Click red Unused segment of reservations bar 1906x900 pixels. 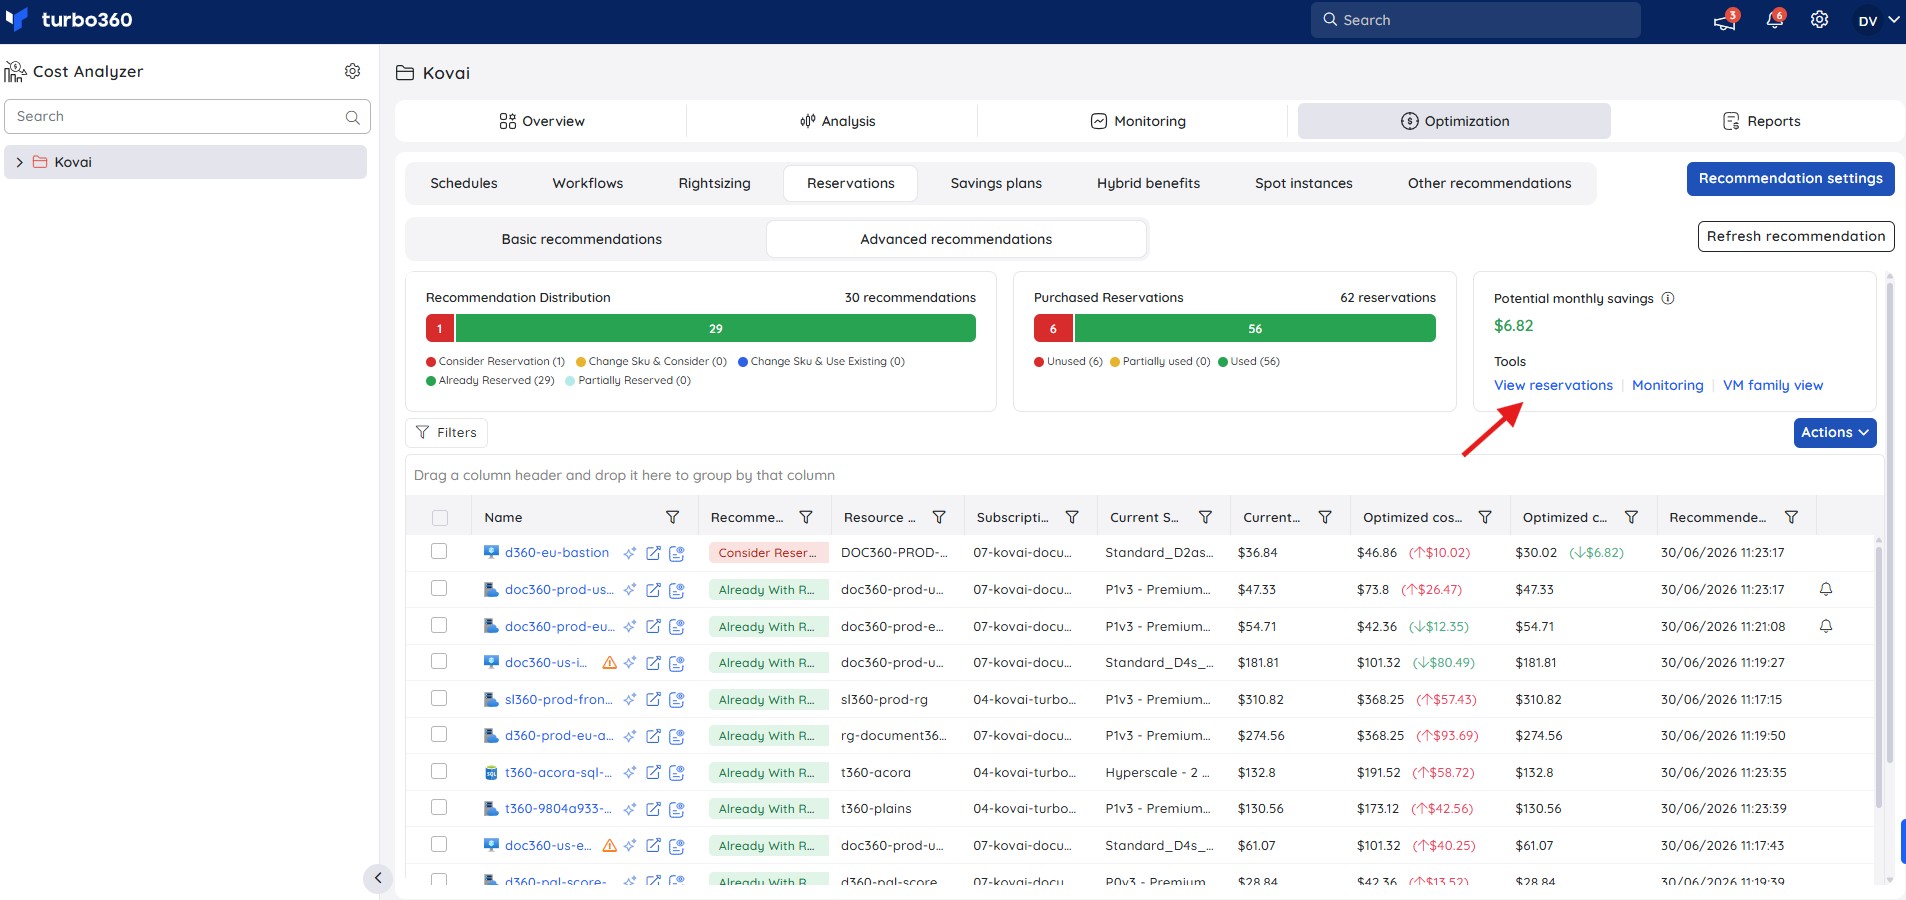point(1053,328)
